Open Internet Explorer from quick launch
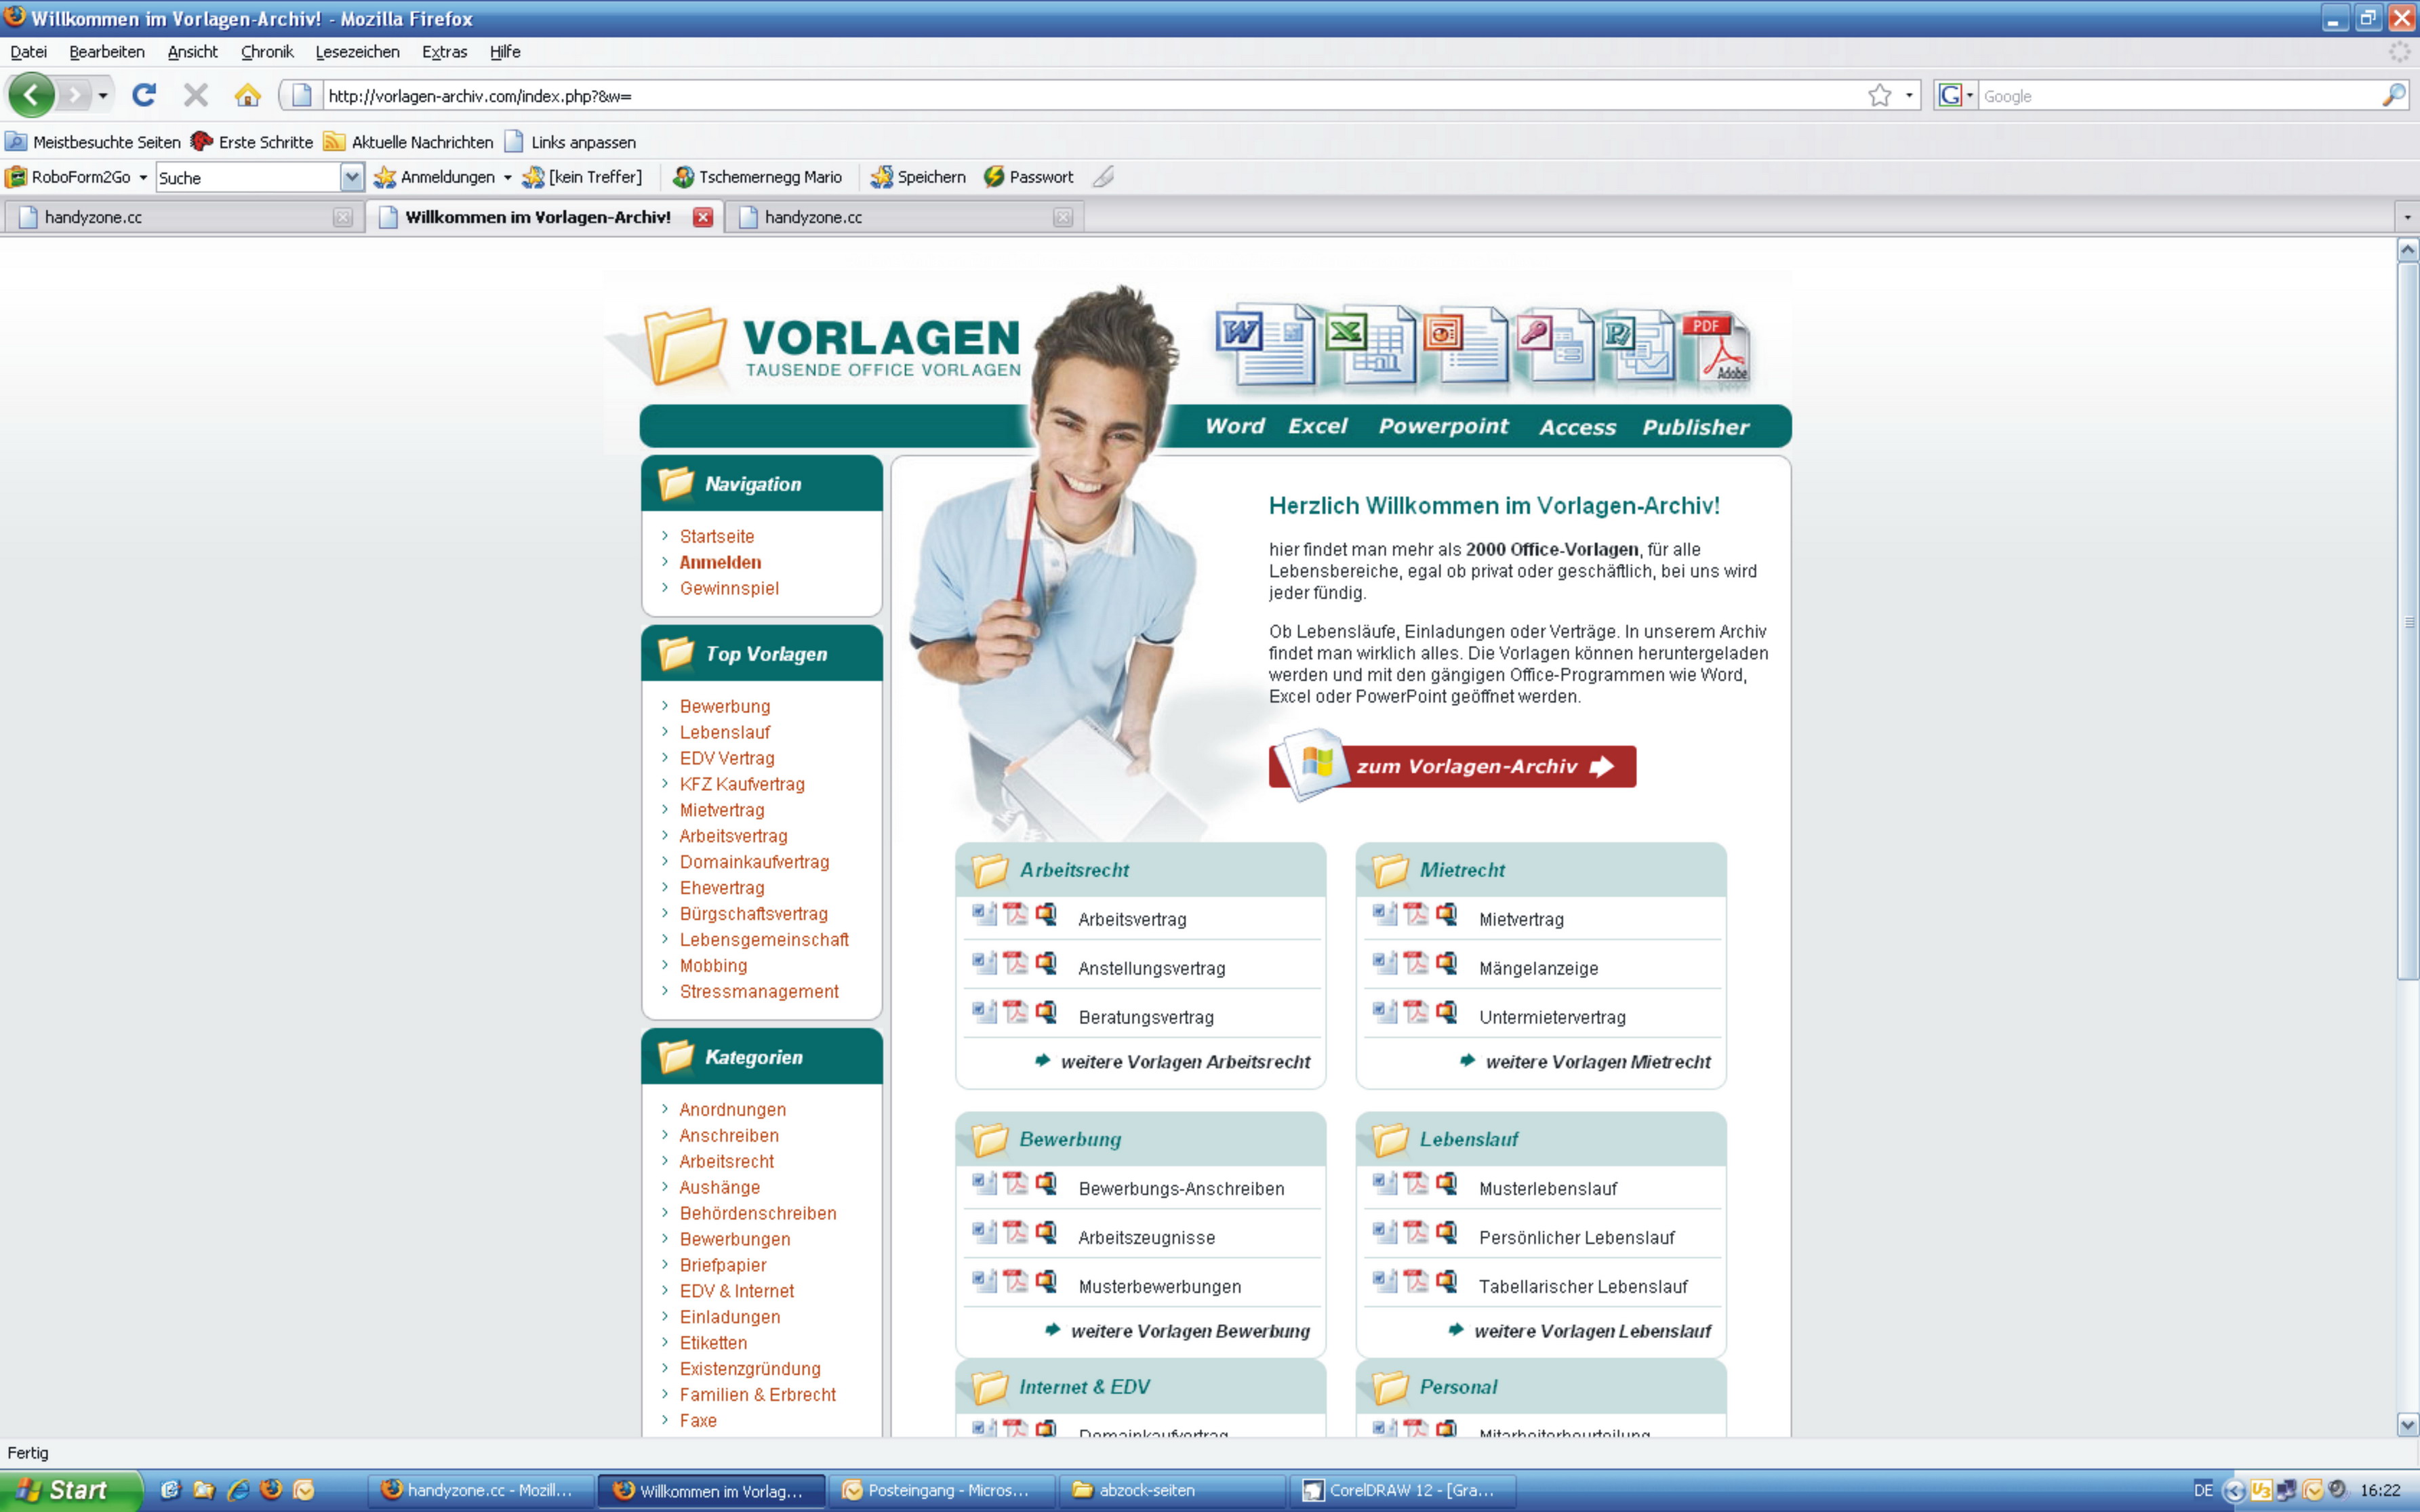Screen dimensions: 2420x1512 point(238,1490)
